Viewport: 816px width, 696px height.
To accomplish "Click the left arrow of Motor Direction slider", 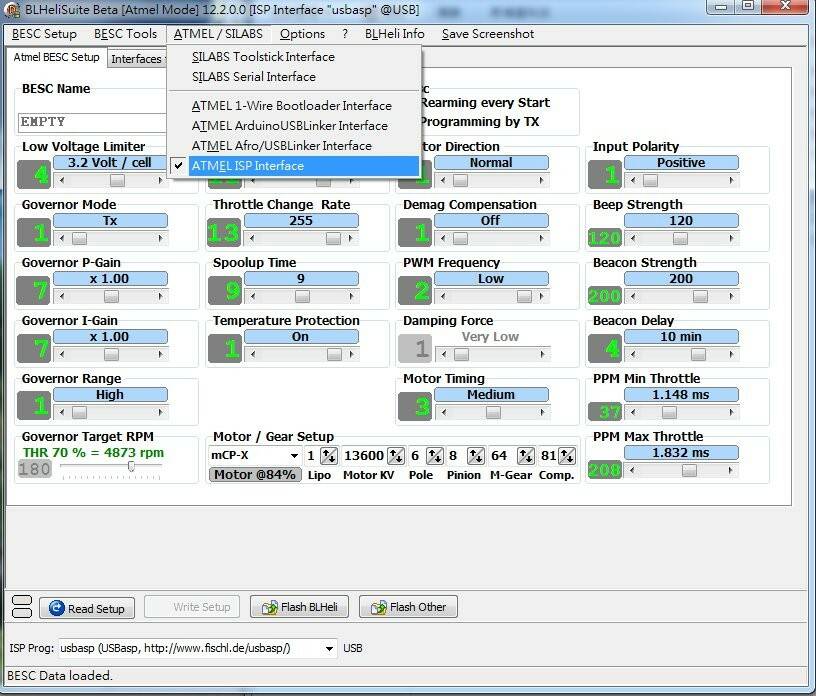I will click(443, 181).
